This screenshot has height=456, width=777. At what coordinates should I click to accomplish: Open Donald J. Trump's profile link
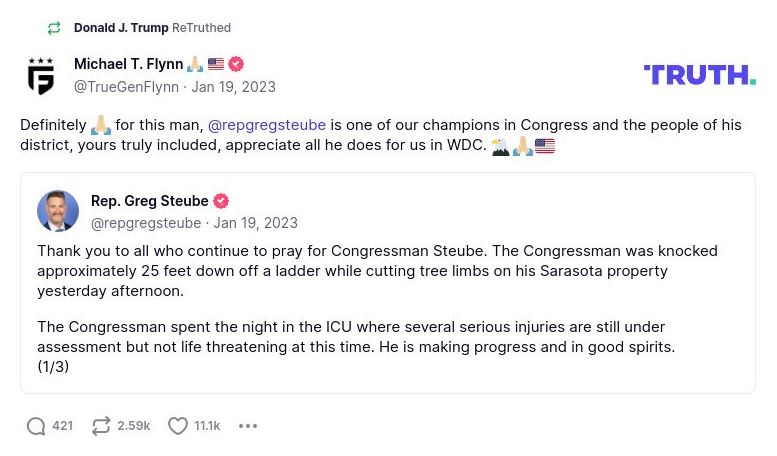[121, 28]
